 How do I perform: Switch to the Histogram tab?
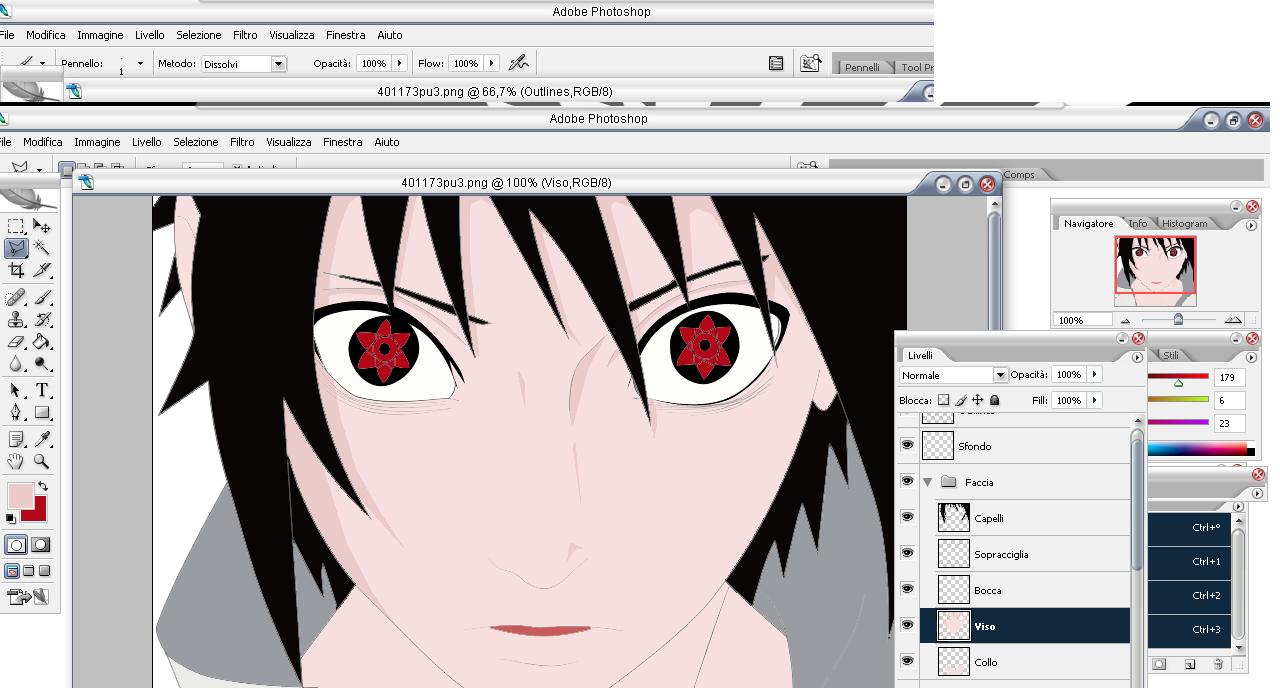coord(1185,223)
